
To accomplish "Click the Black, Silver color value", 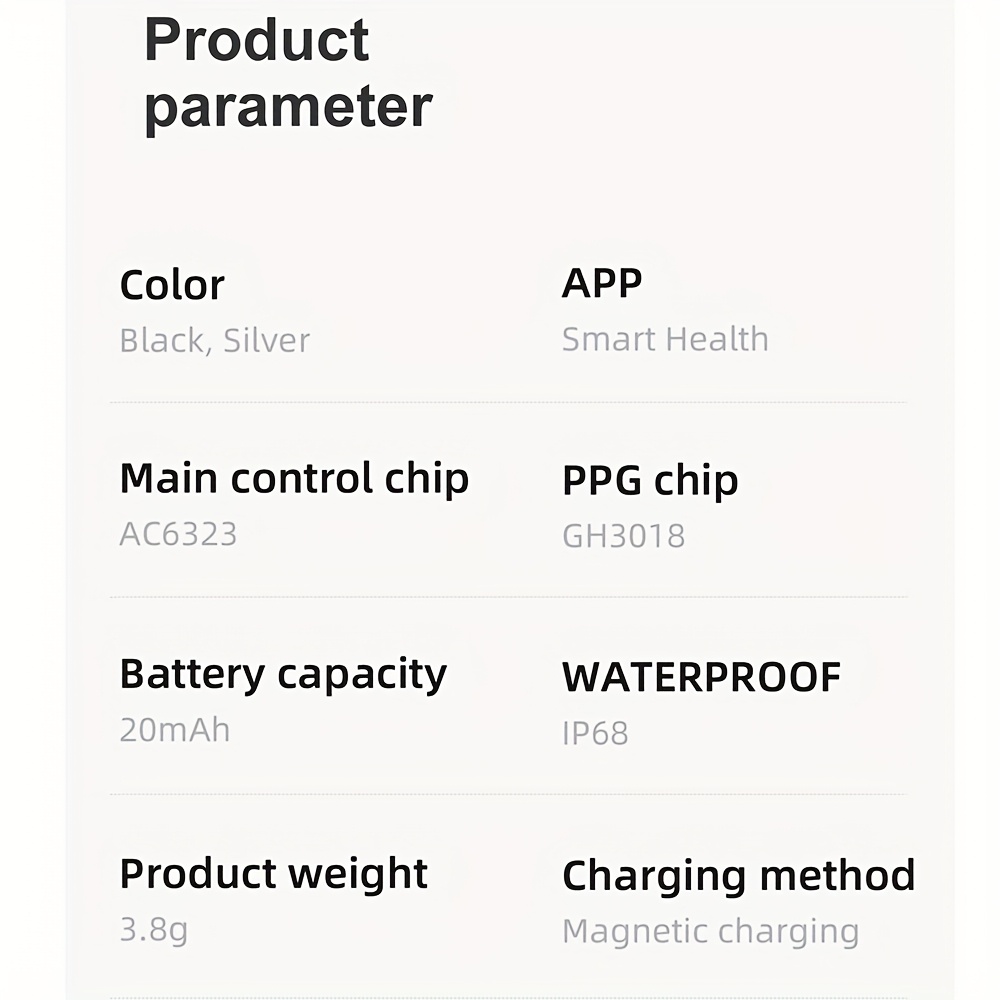I will pyautogui.click(x=215, y=340).
